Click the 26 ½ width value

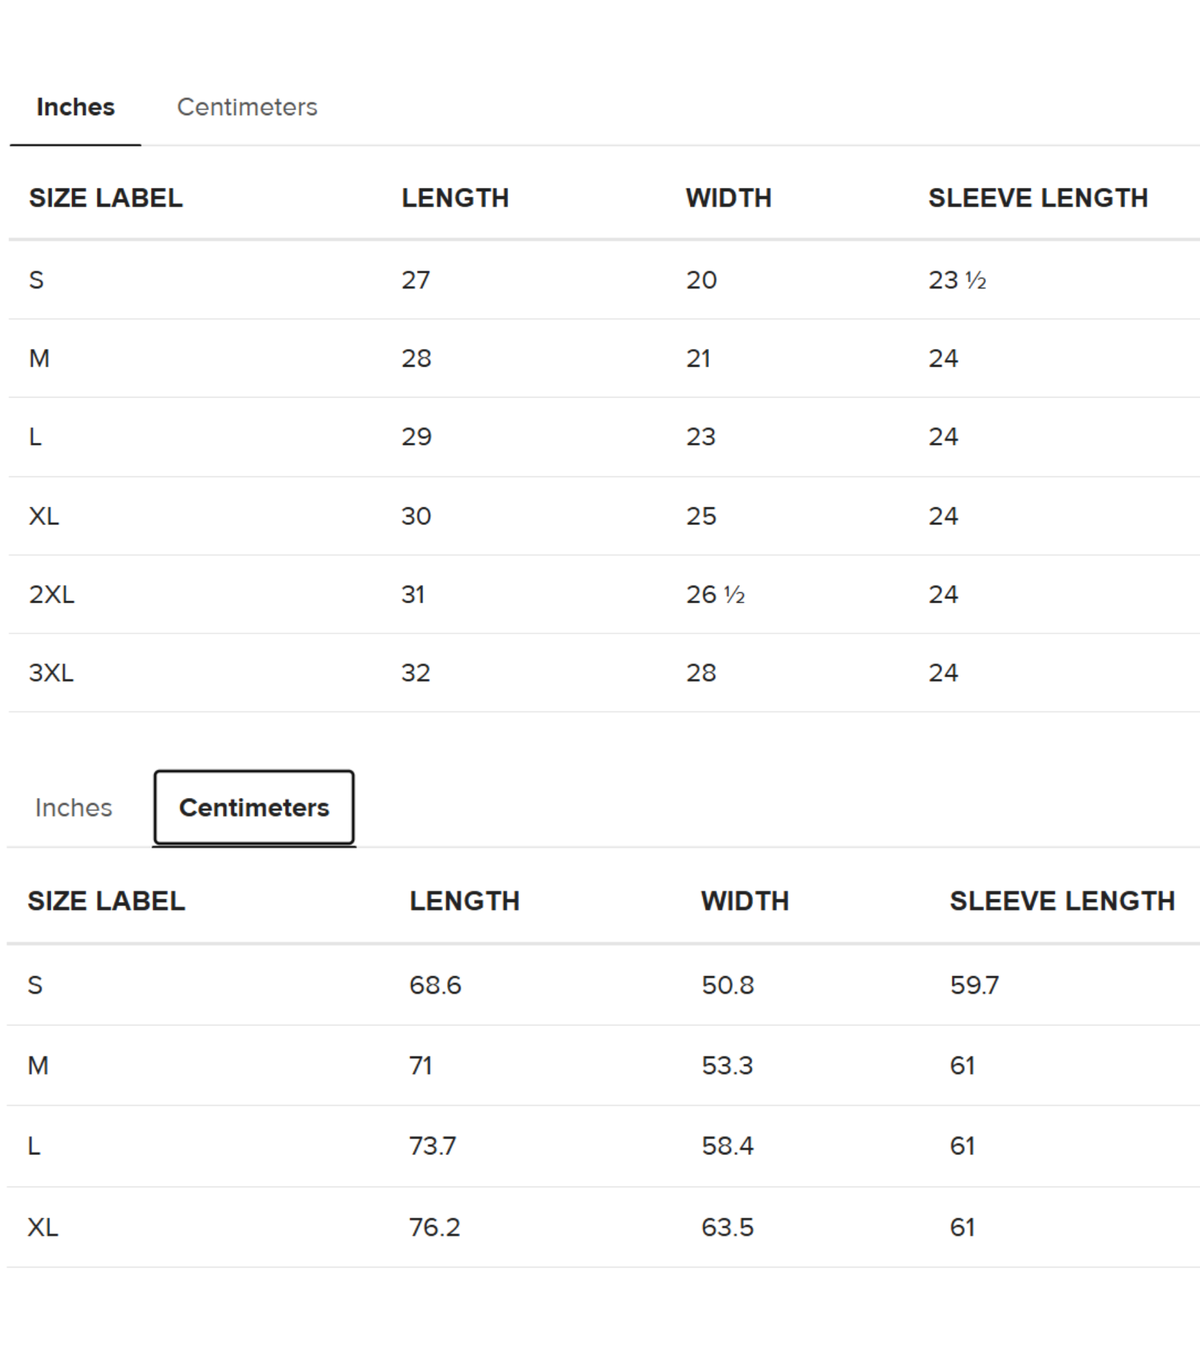coord(715,595)
